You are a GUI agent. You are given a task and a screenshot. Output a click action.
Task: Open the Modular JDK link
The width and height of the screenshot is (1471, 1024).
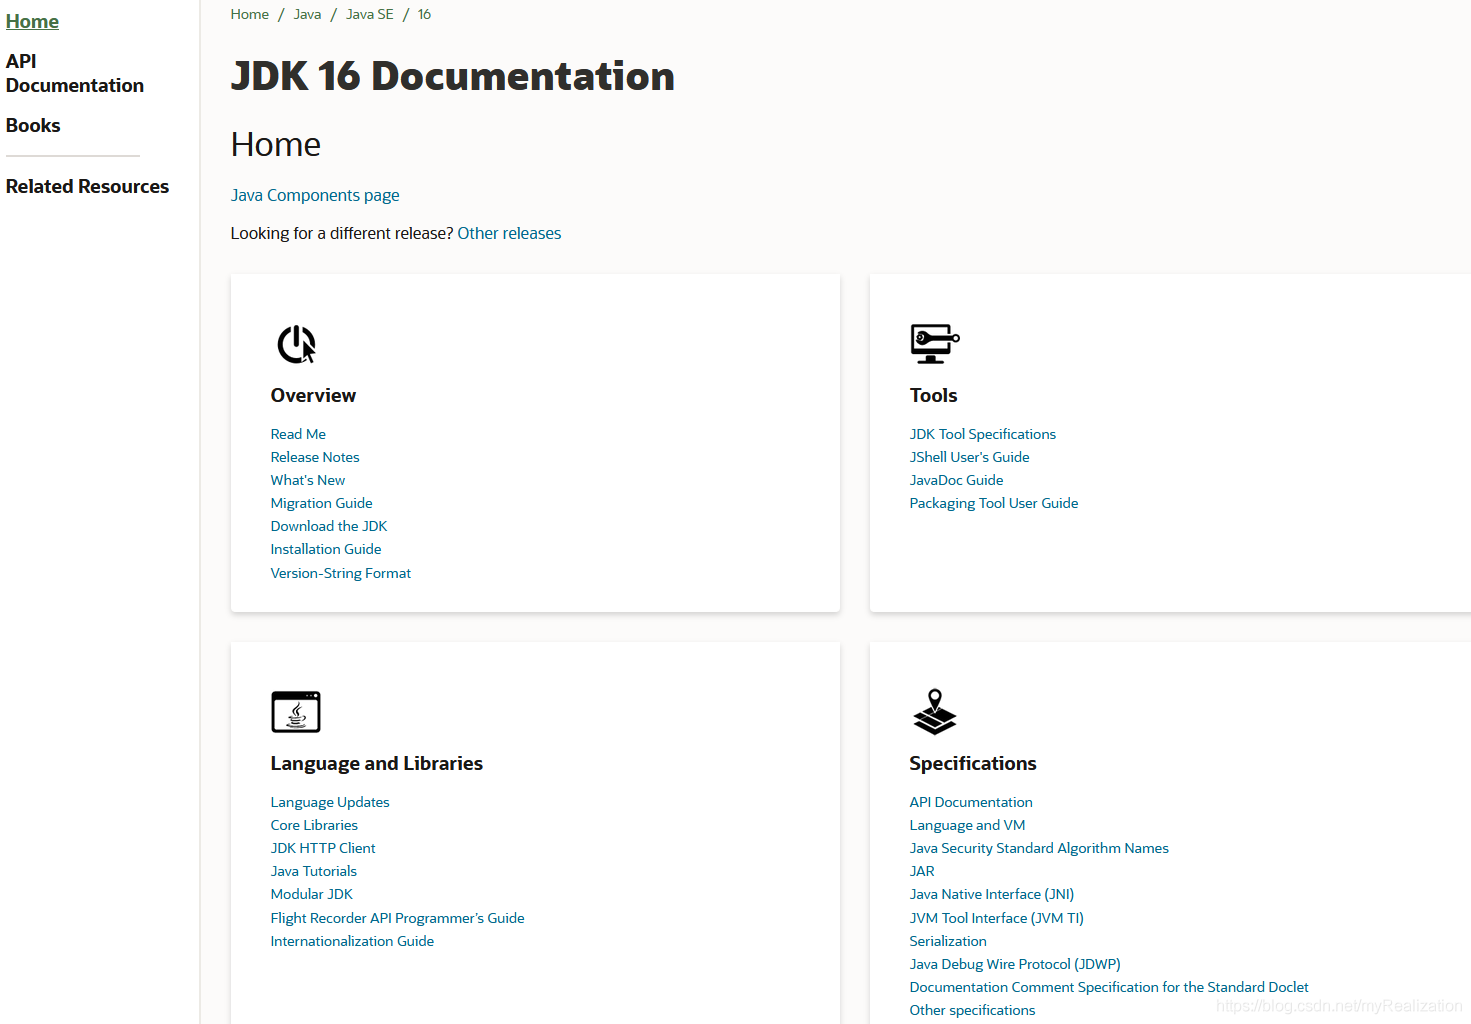tap(312, 894)
